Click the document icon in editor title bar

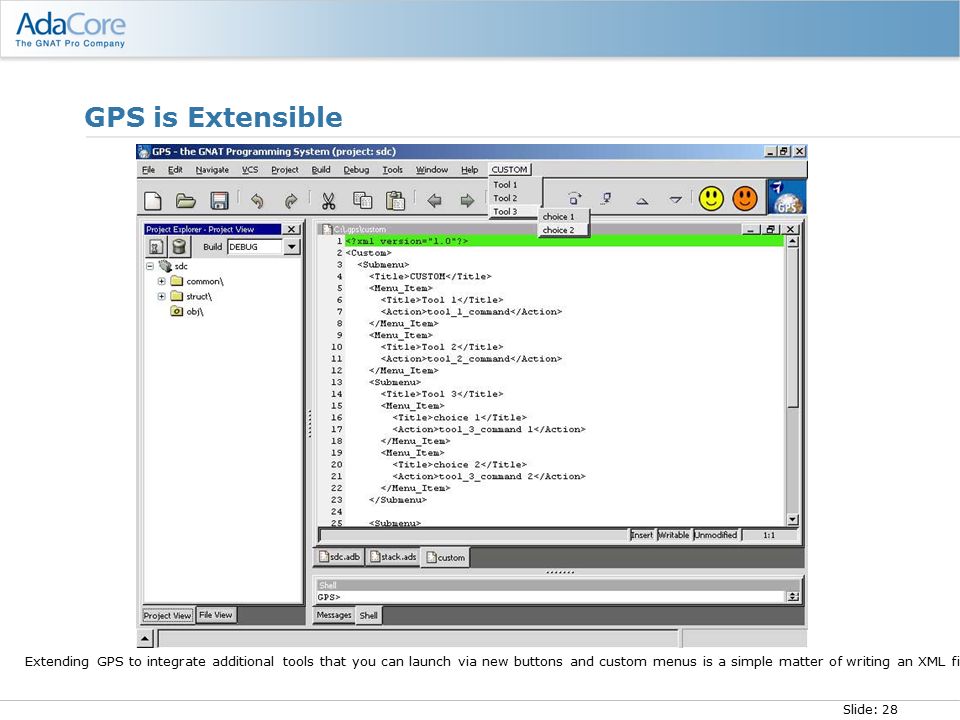point(327,229)
